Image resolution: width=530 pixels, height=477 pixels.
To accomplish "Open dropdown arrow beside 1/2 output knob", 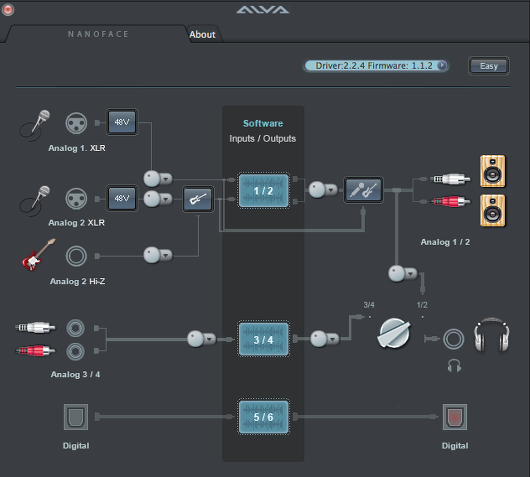I will pyautogui.click(x=332, y=190).
